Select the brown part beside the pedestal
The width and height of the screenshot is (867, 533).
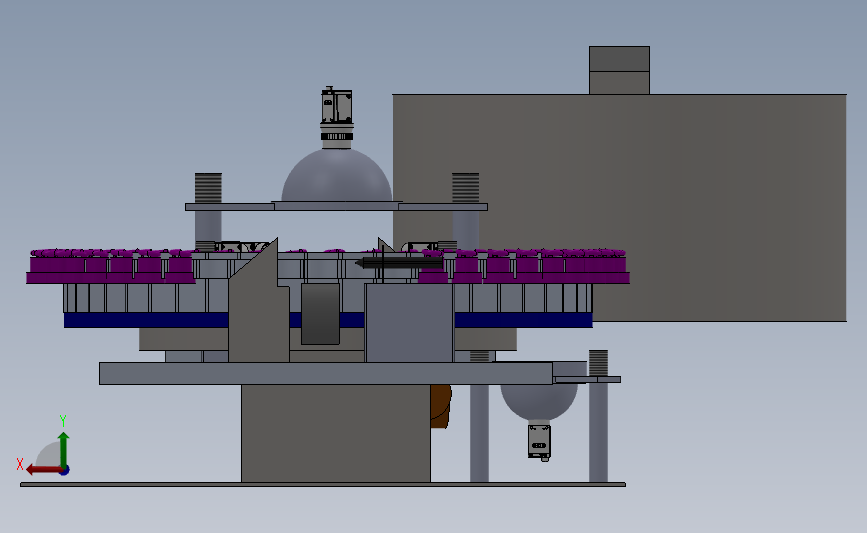[x=441, y=406]
